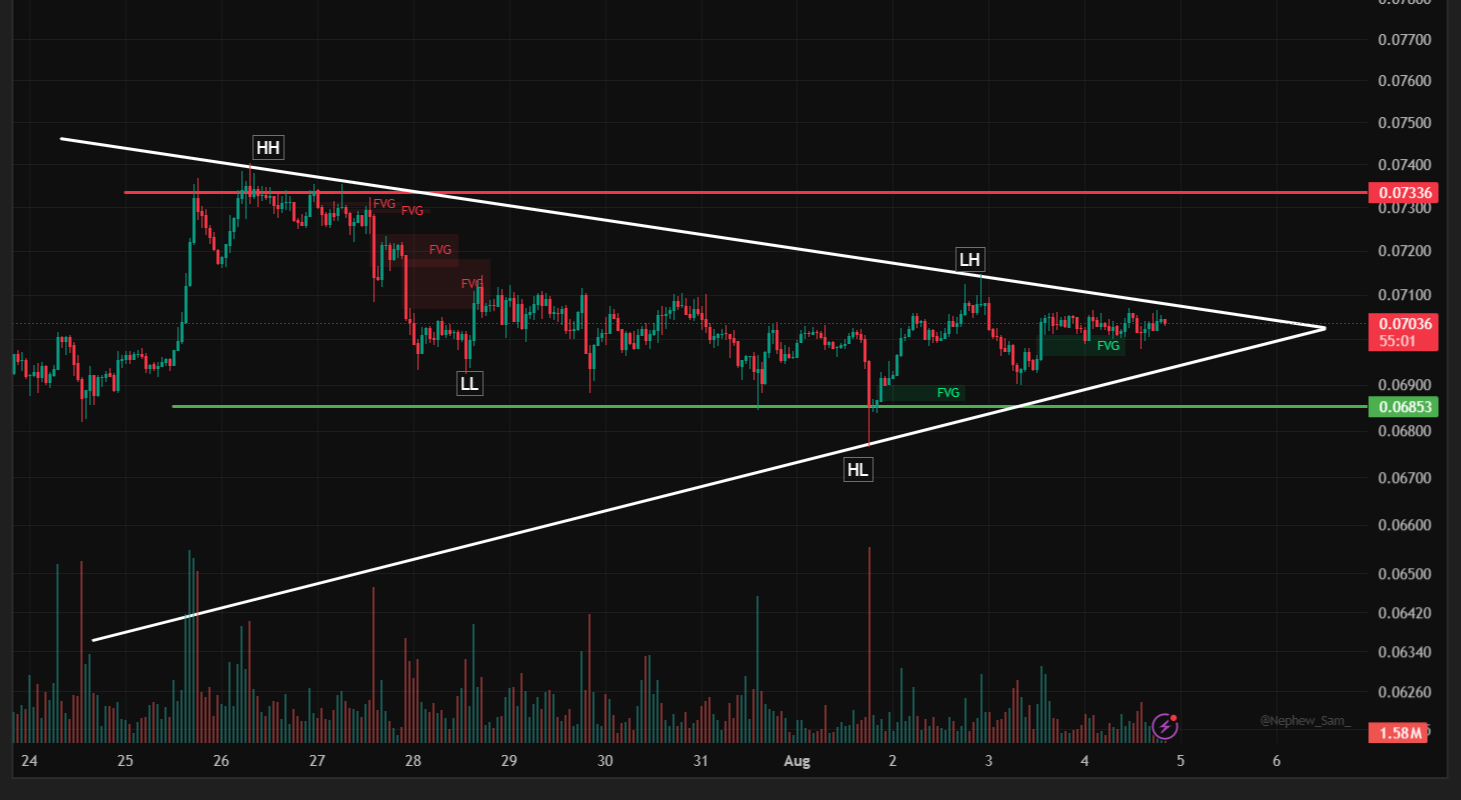
Task: Click date 26 on the time axis
Action: [x=221, y=761]
